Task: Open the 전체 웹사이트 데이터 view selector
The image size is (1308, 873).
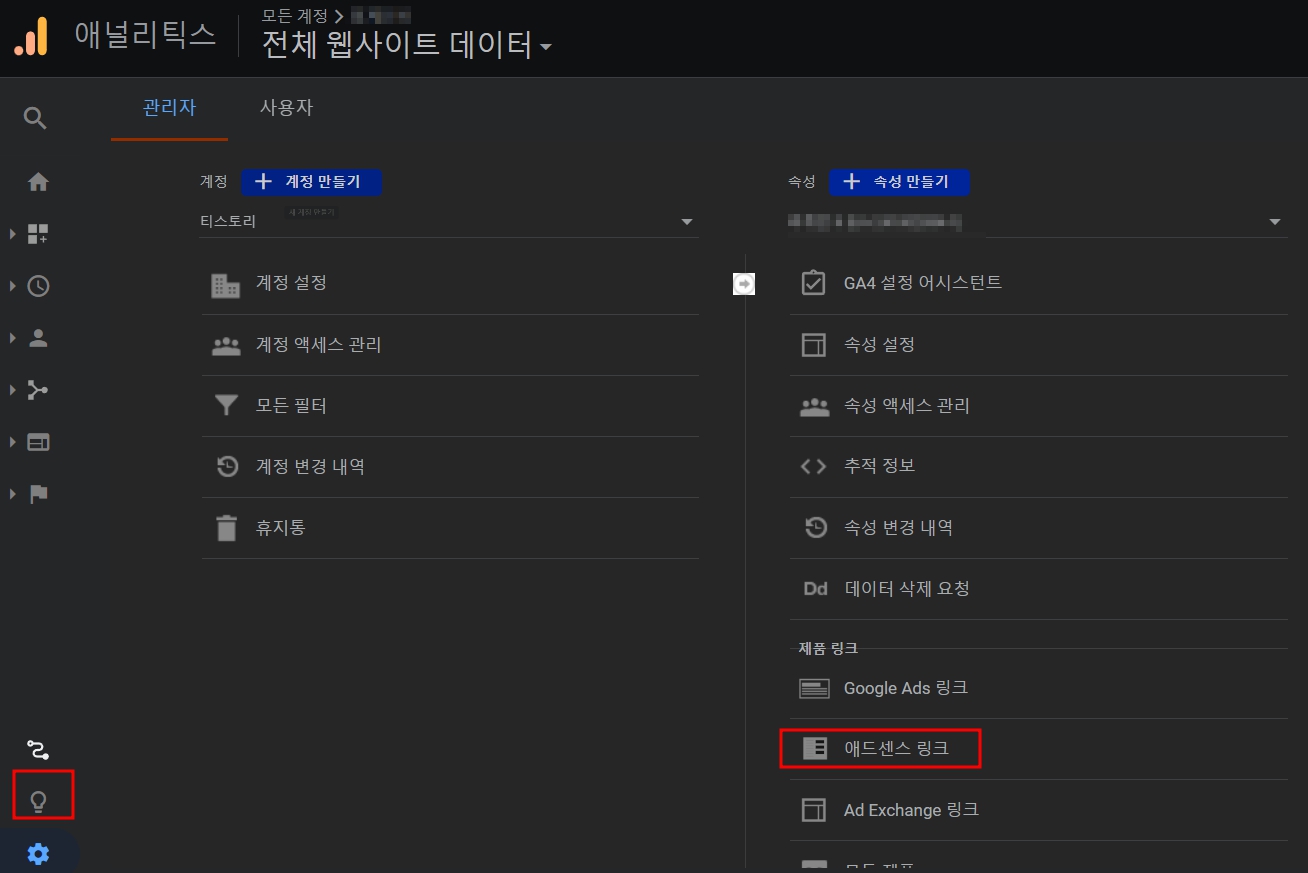Action: point(407,46)
